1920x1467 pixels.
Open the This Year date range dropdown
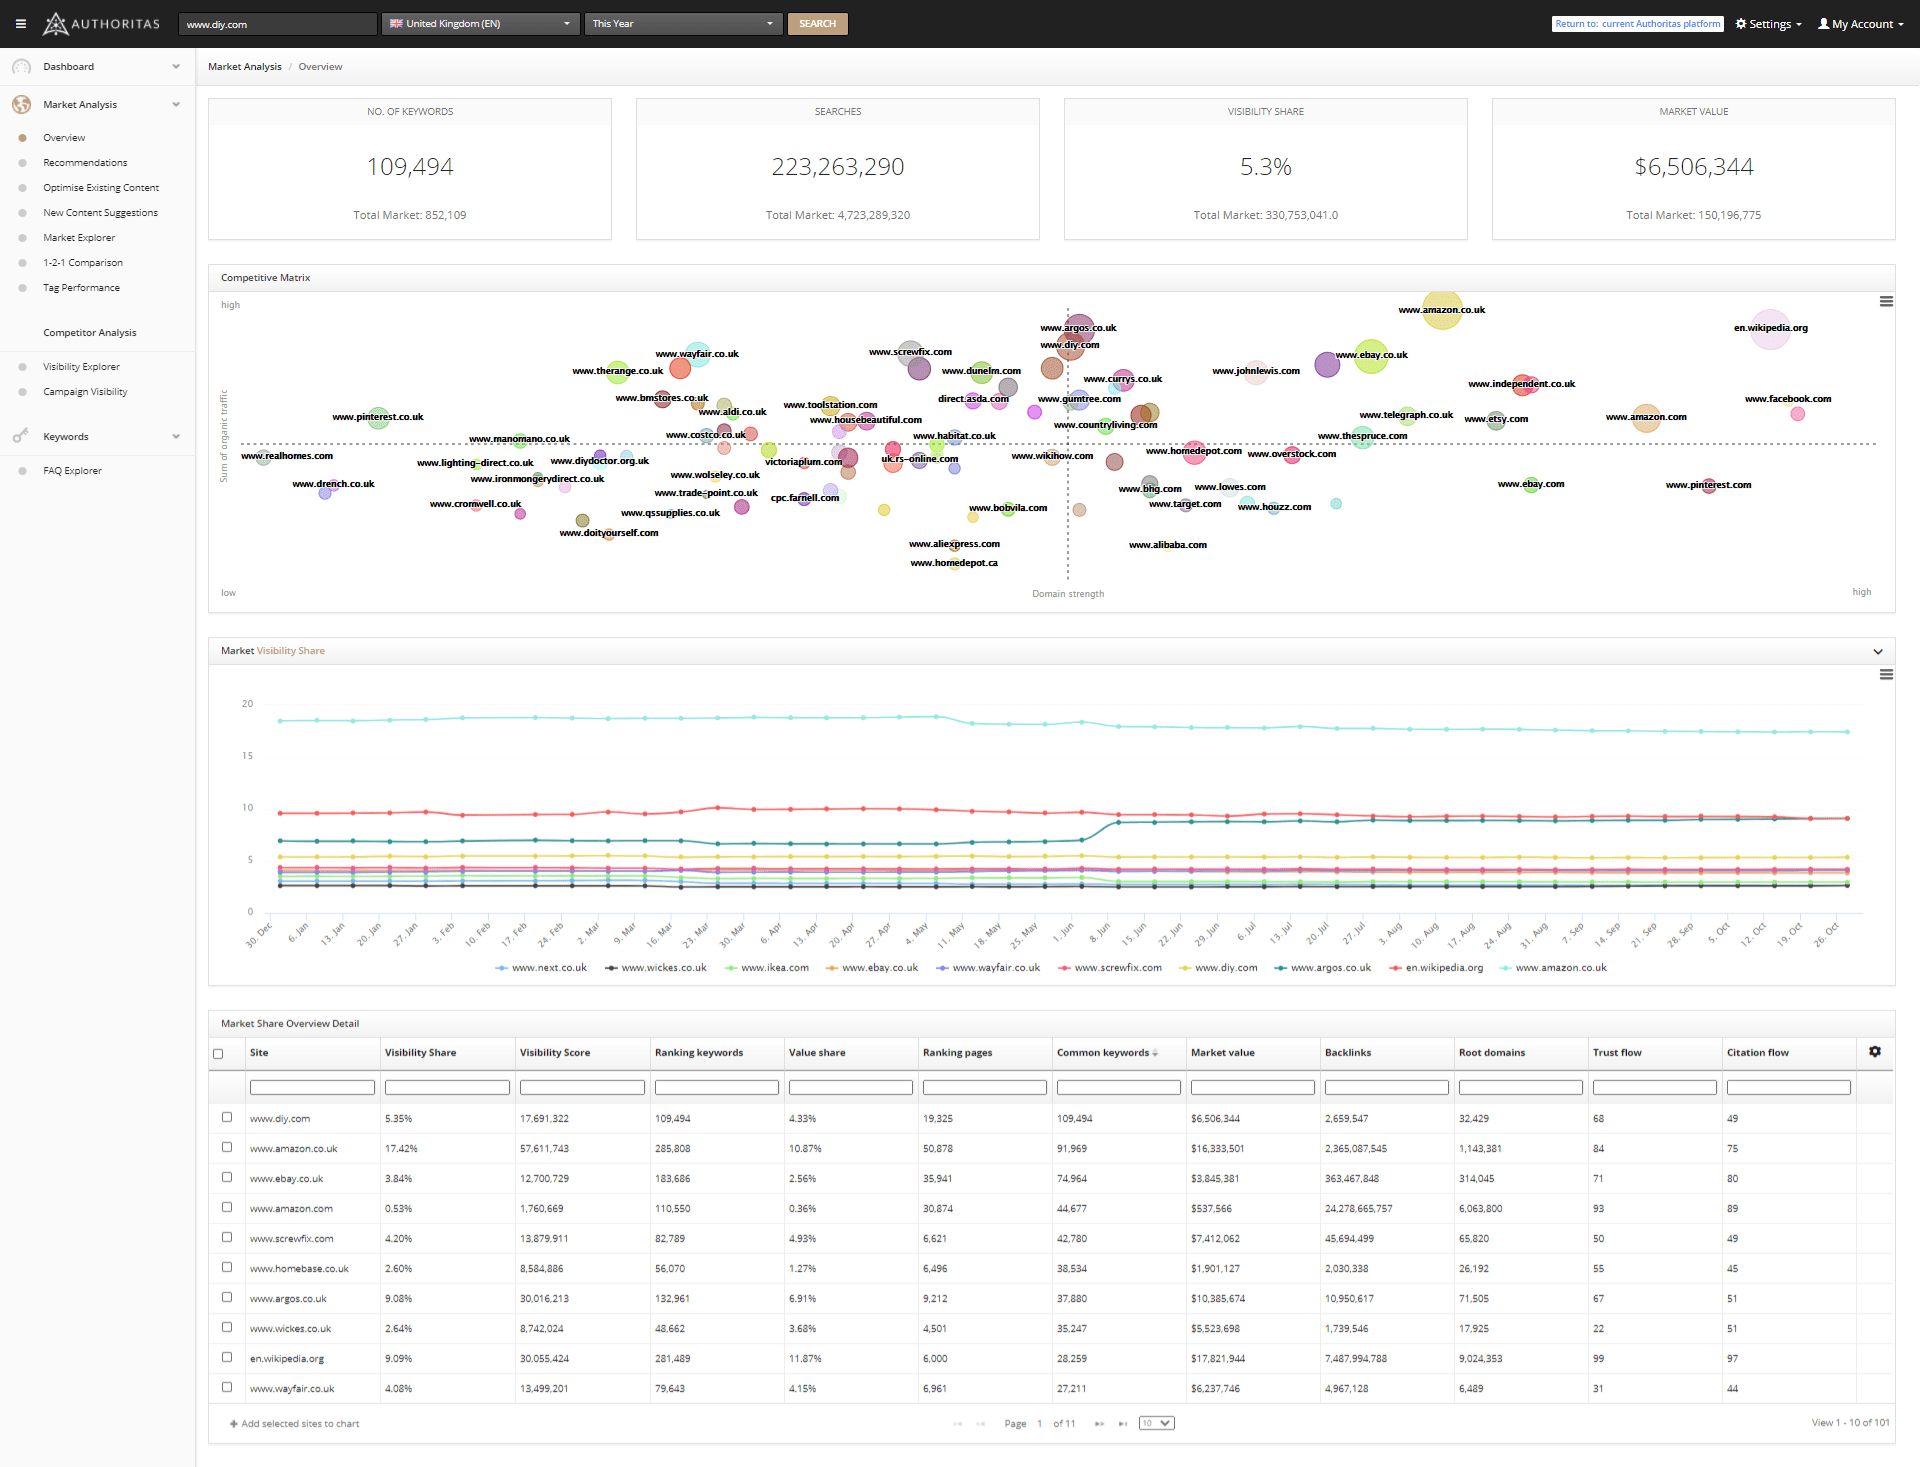(x=683, y=24)
